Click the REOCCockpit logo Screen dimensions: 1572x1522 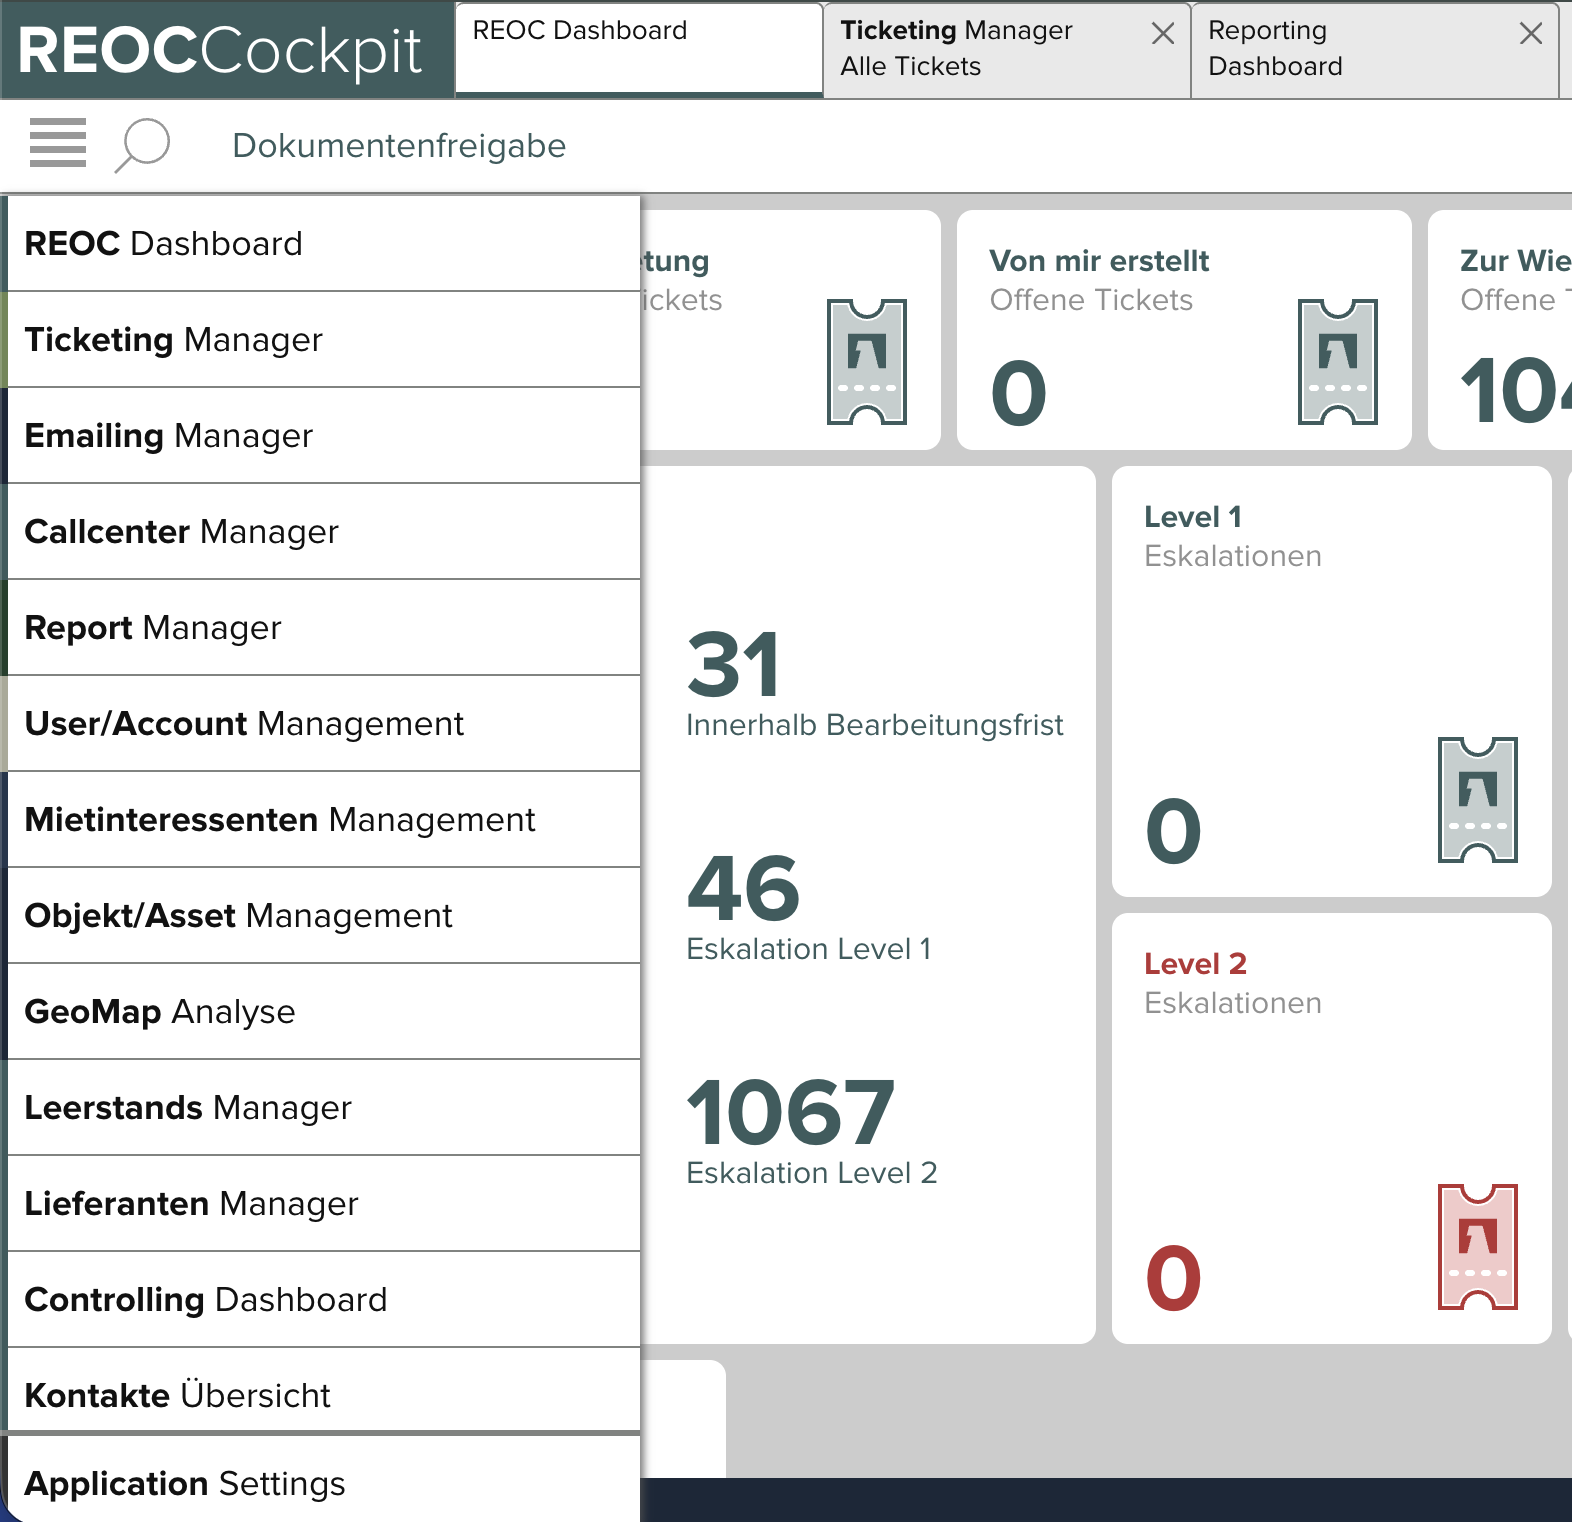click(221, 50)
